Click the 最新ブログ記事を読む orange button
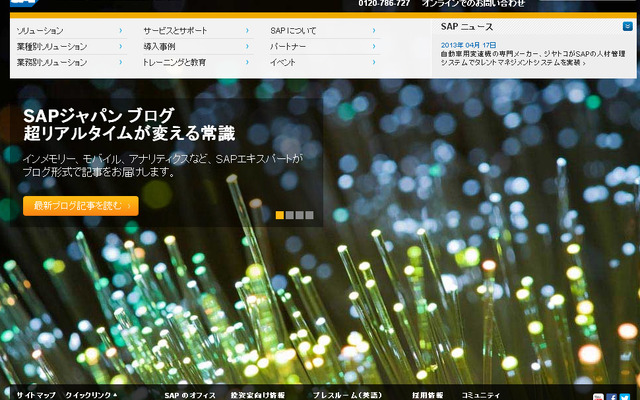Screen dimensions: 640x400 [x=81, y=206]
